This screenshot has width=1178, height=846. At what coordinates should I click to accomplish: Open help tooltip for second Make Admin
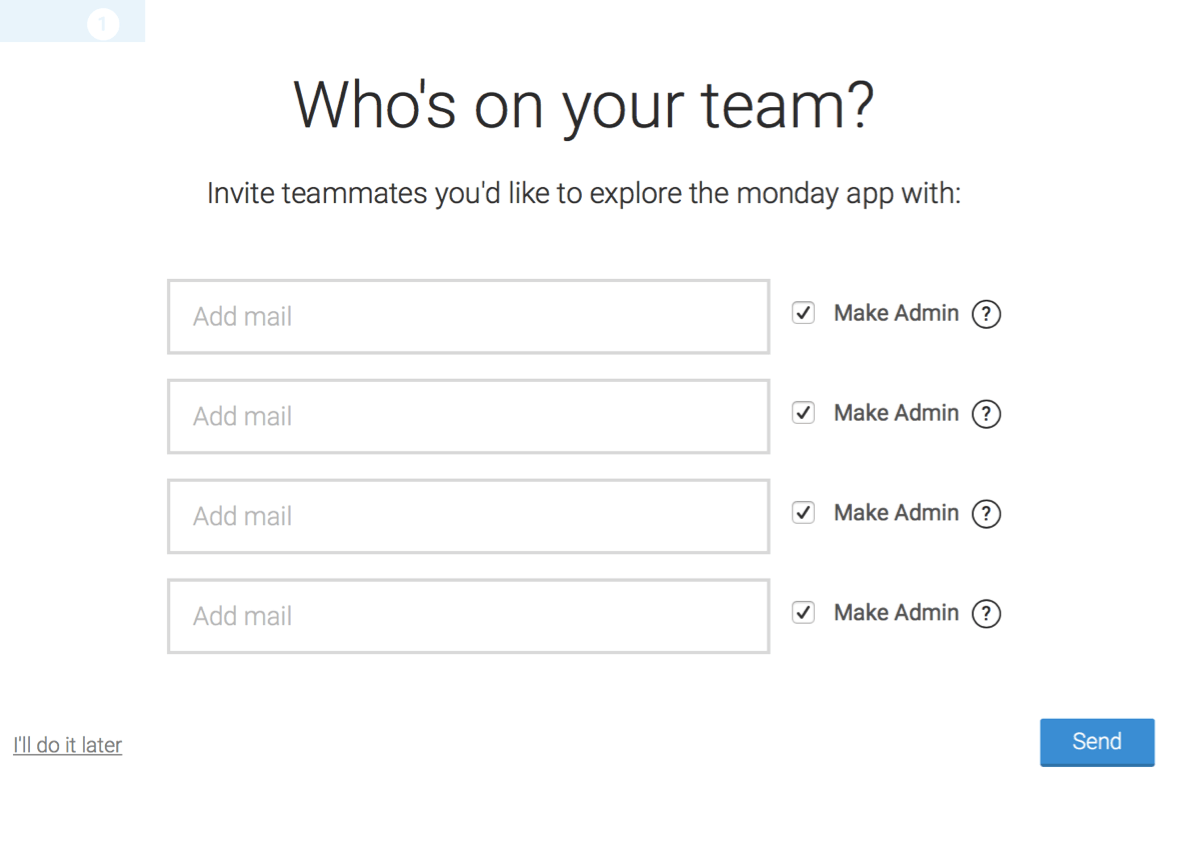(986, 414)
